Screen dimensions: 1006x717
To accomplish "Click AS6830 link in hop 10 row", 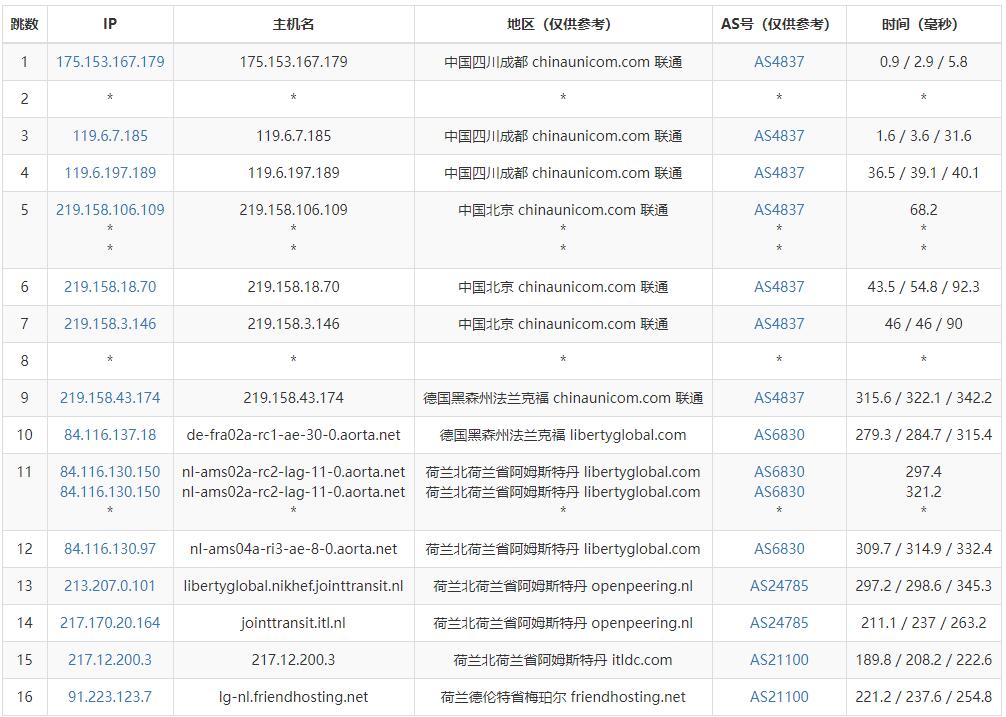I will 779,435.
